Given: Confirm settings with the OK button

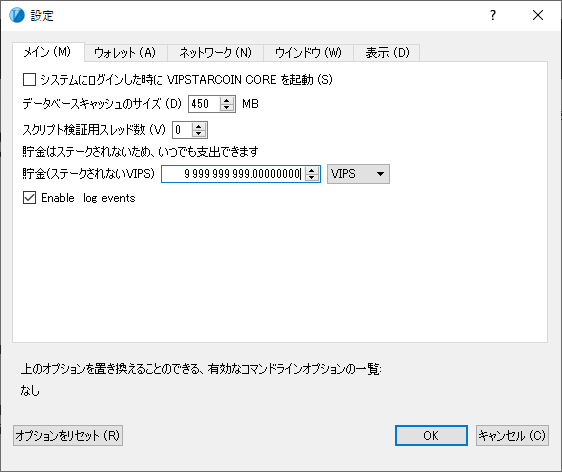Looking at the screenshot, I should [x=431, y=435].
